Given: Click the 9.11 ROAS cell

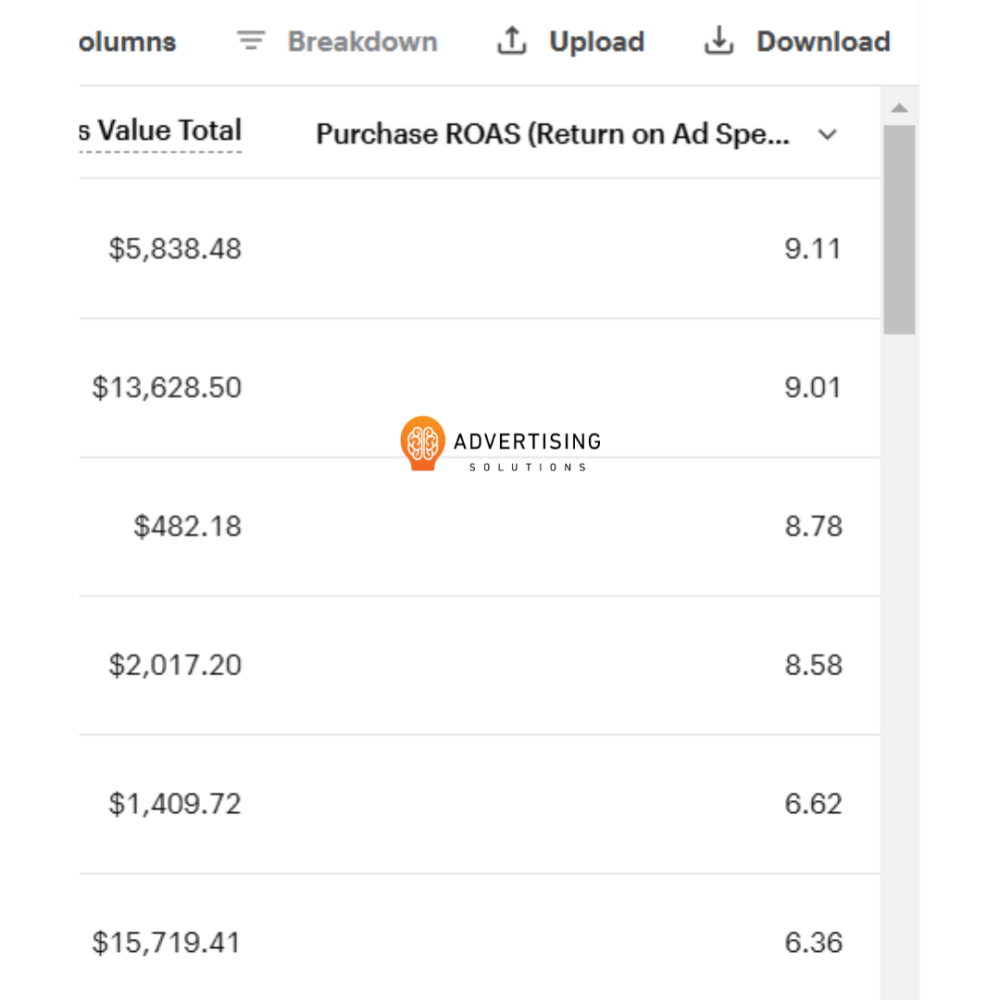Looking at the screenshot, I should tap(813, 249).
